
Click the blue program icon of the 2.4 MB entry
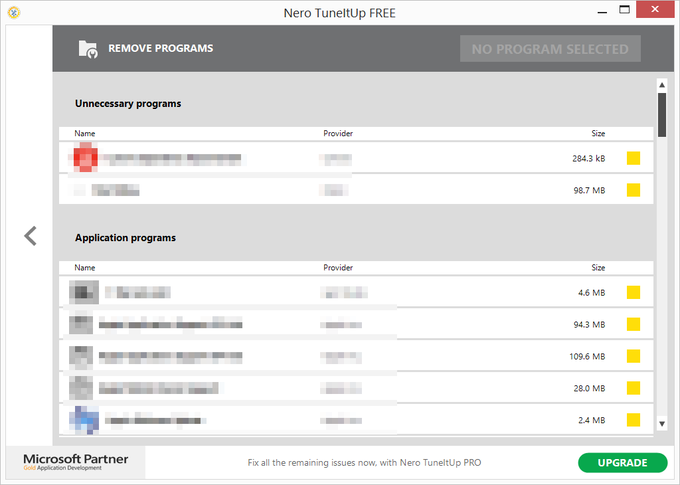click(83, 420)
